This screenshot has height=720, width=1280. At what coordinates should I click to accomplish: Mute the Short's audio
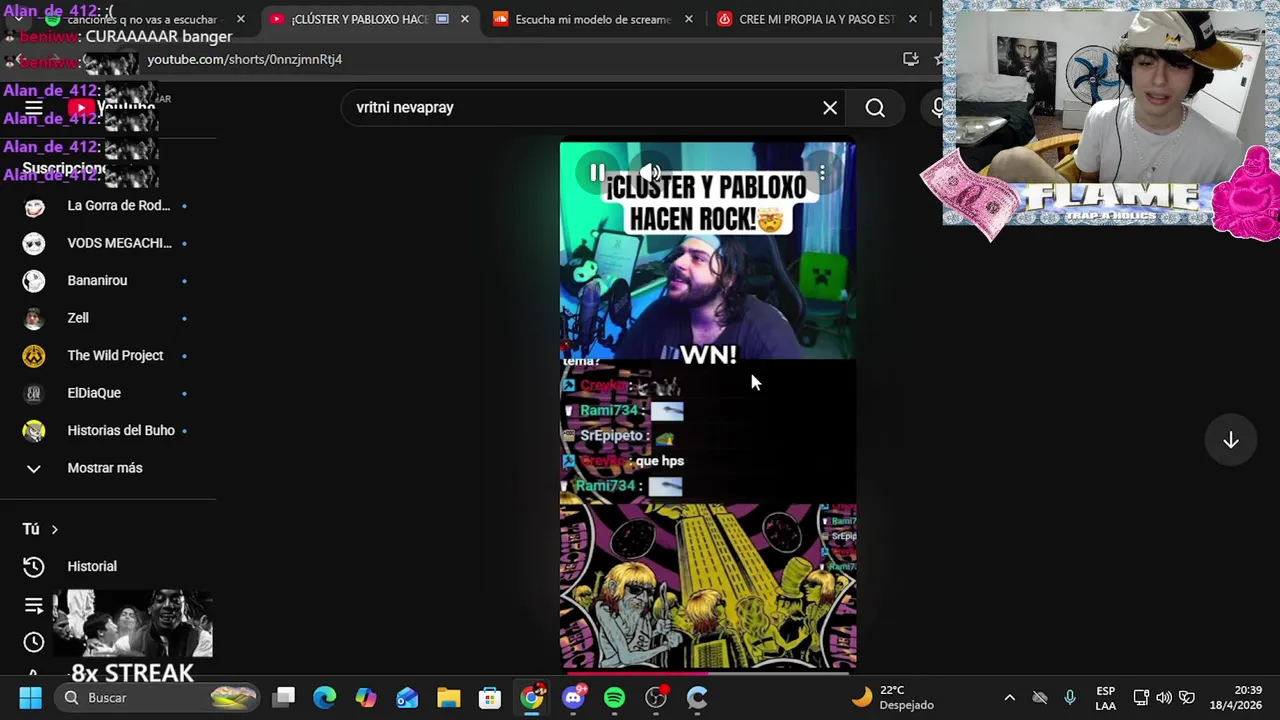(x=650, y=173)
